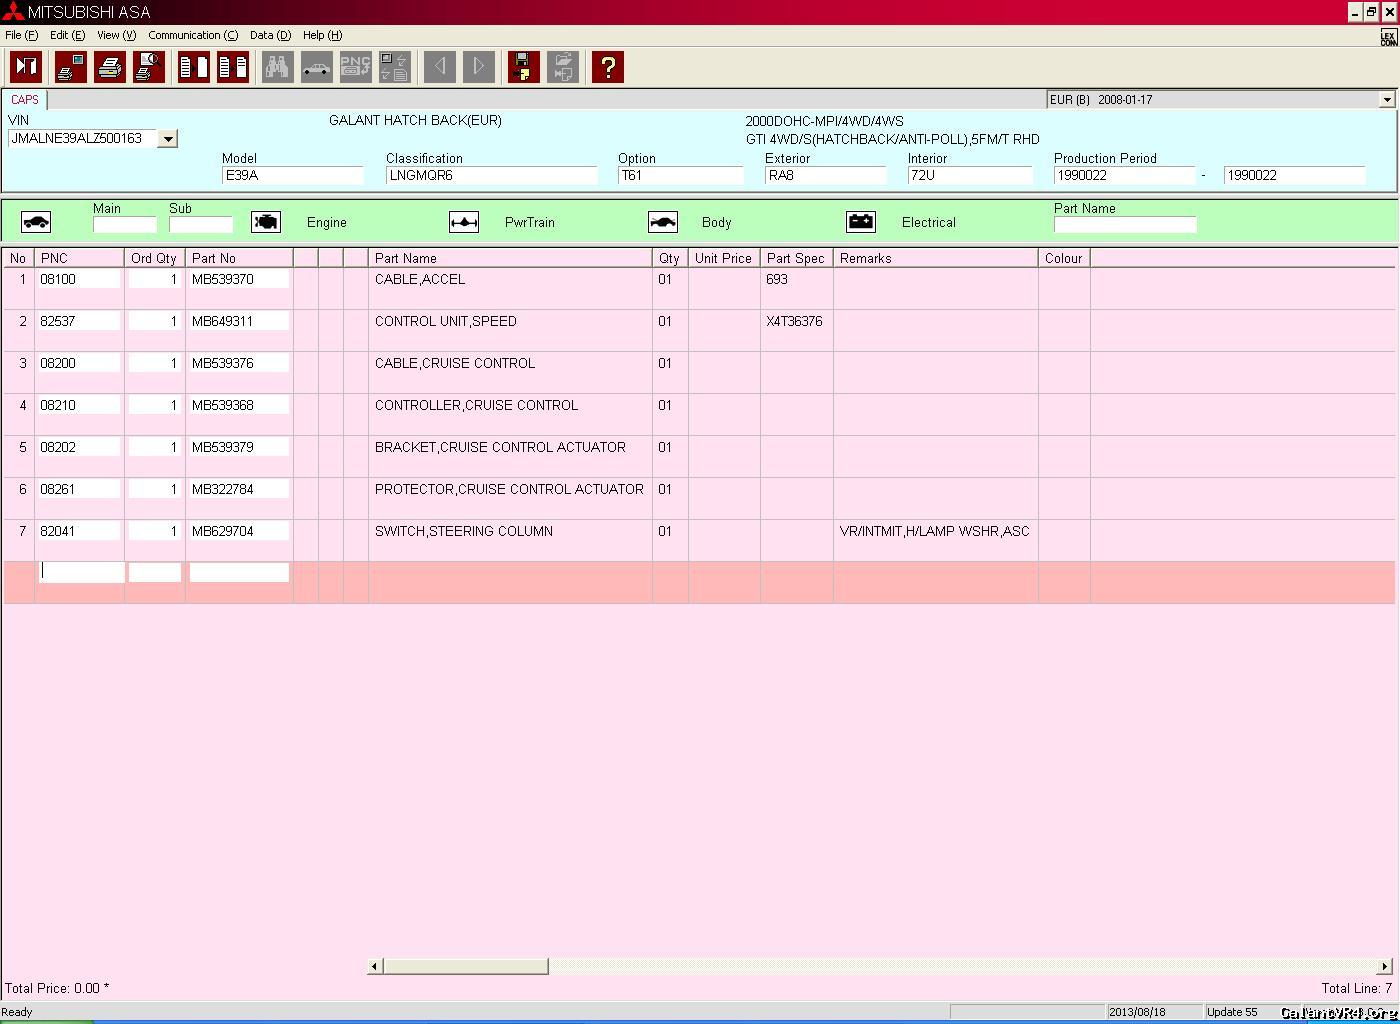
Task: Click the floppy disk save icon
Action: pos(523,67)
